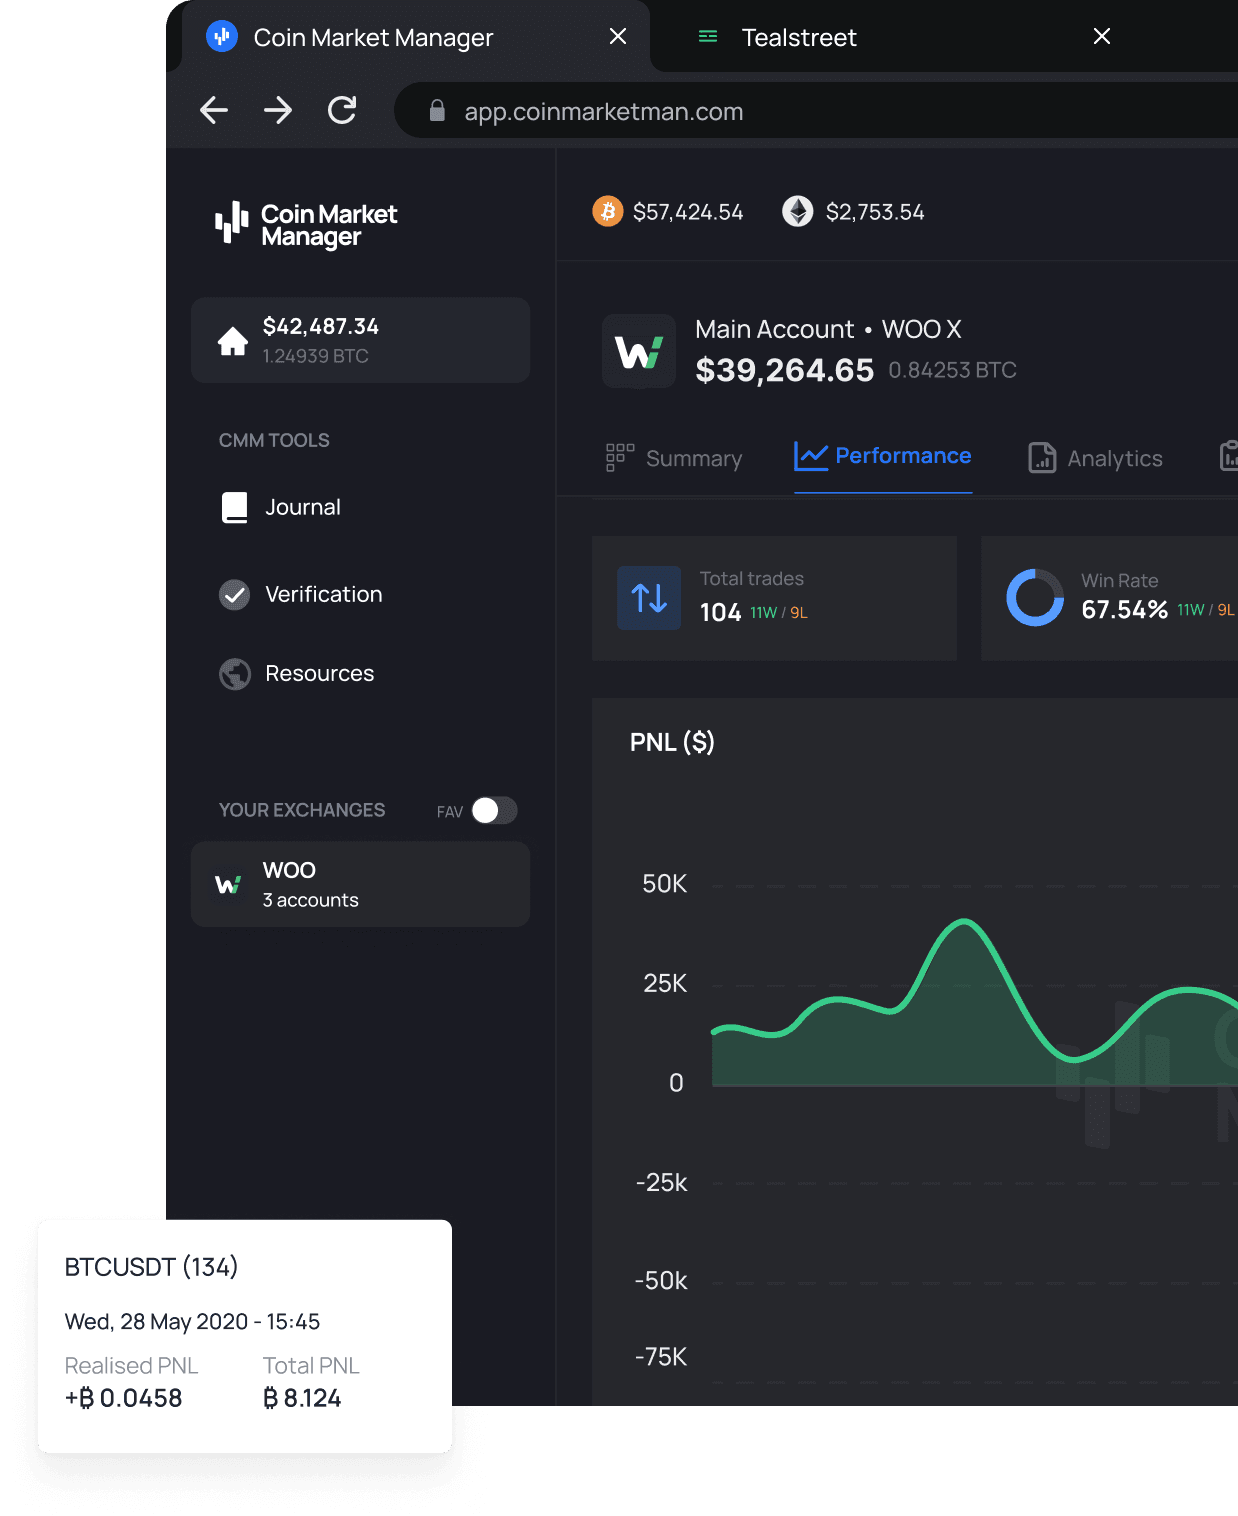Image resolution: width=1238 pixels, height=1516 pixels.
Task: Click the WOO logo in exchanges list
Action: 228,884
